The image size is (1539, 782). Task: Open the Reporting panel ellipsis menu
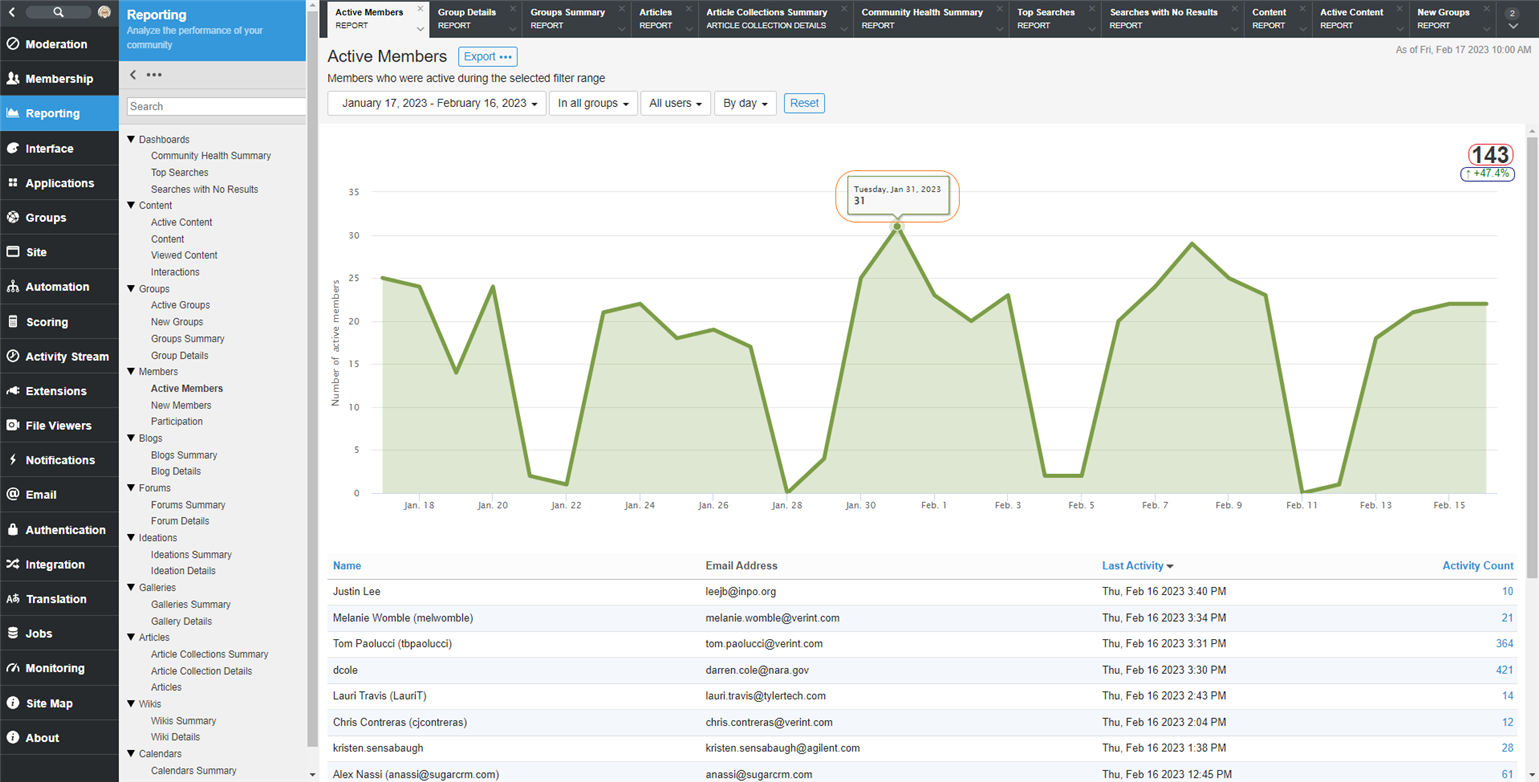pyautogui.click(x=154, y=75)
